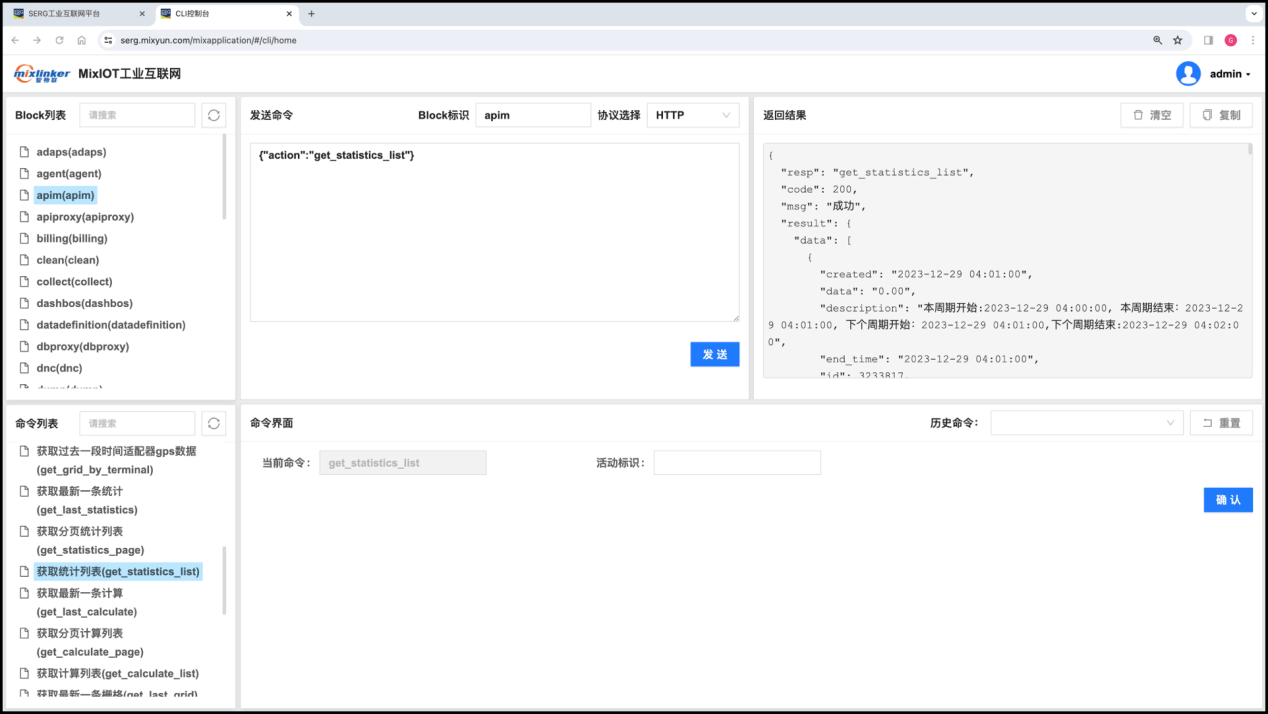This screenshot has width=1268, height=714.
Task: Bookmark this page with the star icon
Action: click(1177, 40)
